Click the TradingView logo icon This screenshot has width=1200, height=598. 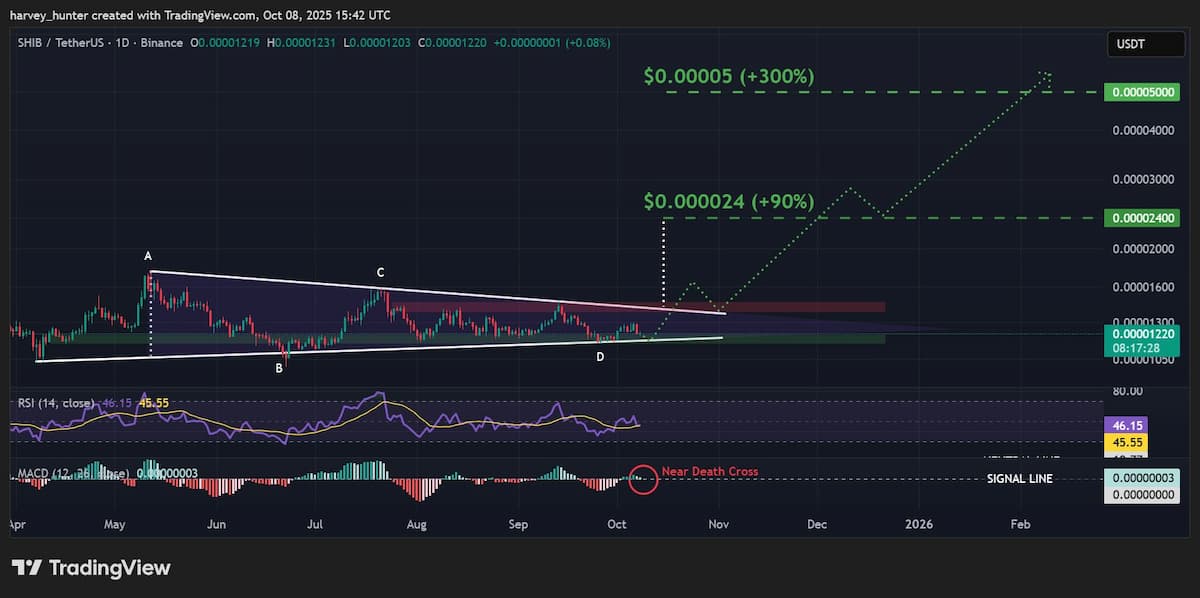click(x=27, y=568)
